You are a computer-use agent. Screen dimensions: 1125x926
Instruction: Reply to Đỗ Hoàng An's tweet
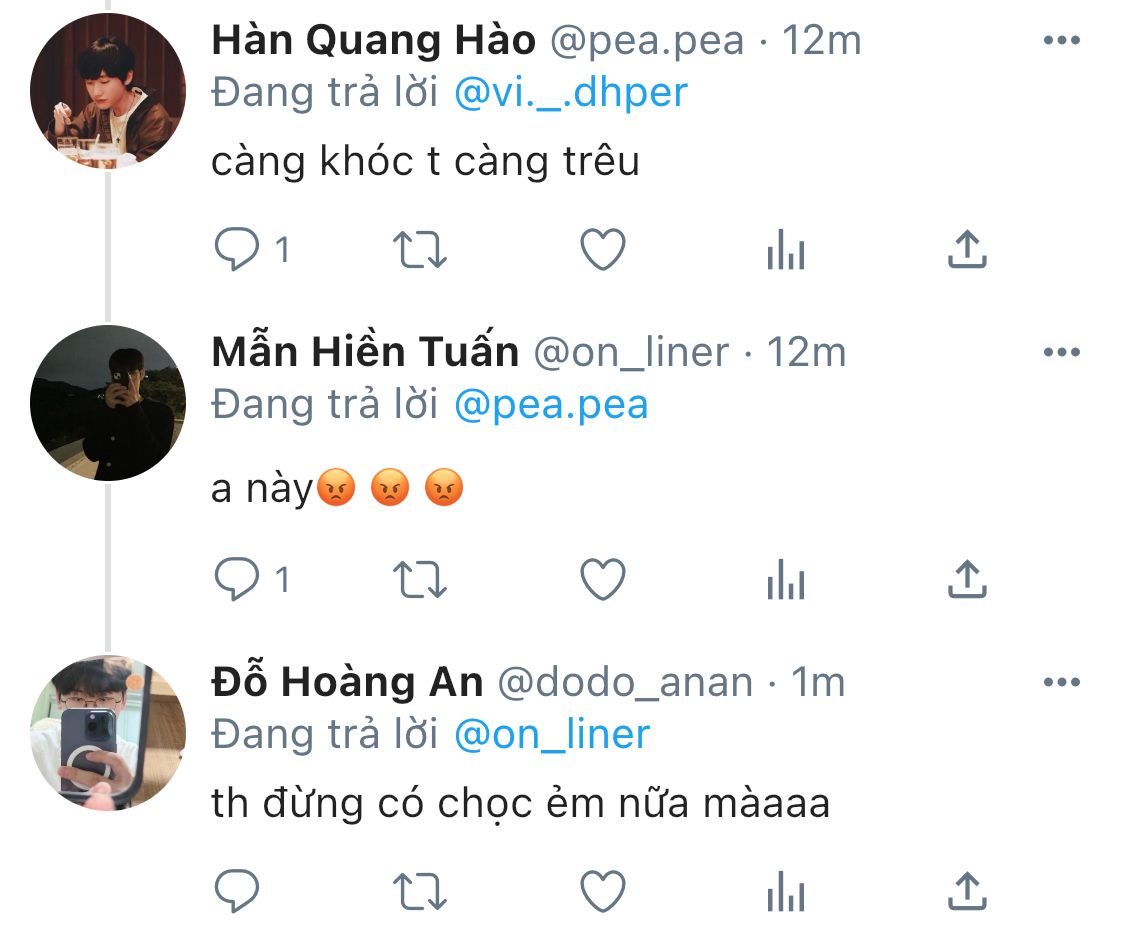pos(238,891)
